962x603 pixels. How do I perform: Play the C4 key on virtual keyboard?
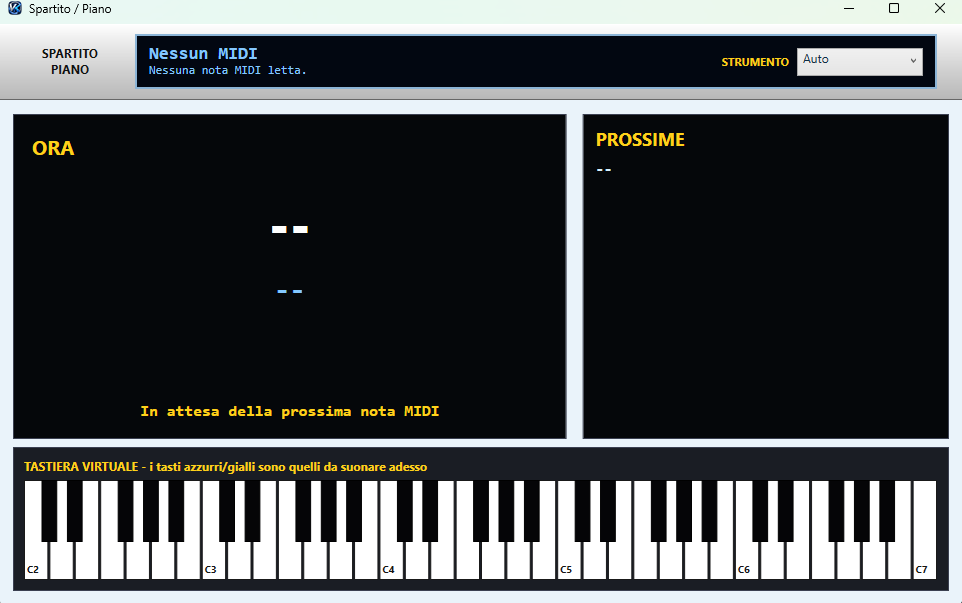coord(391,561)
